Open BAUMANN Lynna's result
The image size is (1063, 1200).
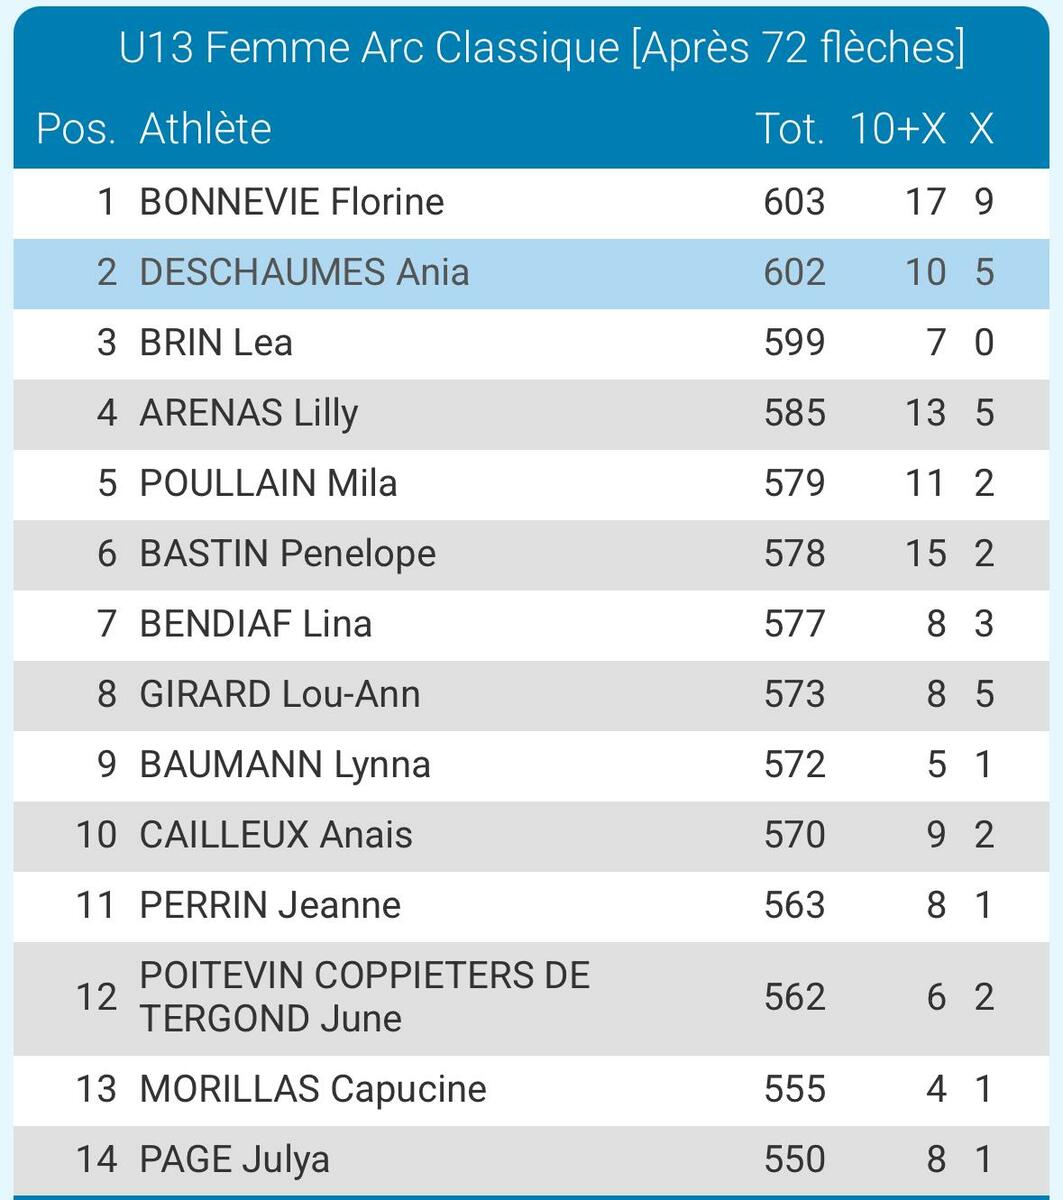(285, 765)
